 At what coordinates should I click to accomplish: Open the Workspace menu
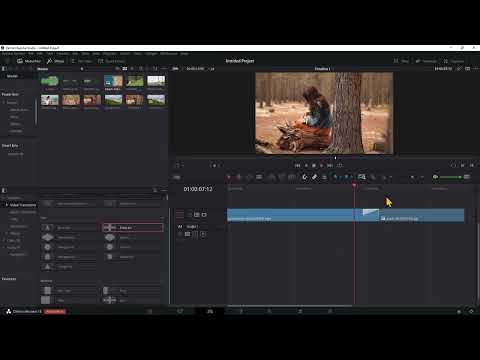(169, 54)
